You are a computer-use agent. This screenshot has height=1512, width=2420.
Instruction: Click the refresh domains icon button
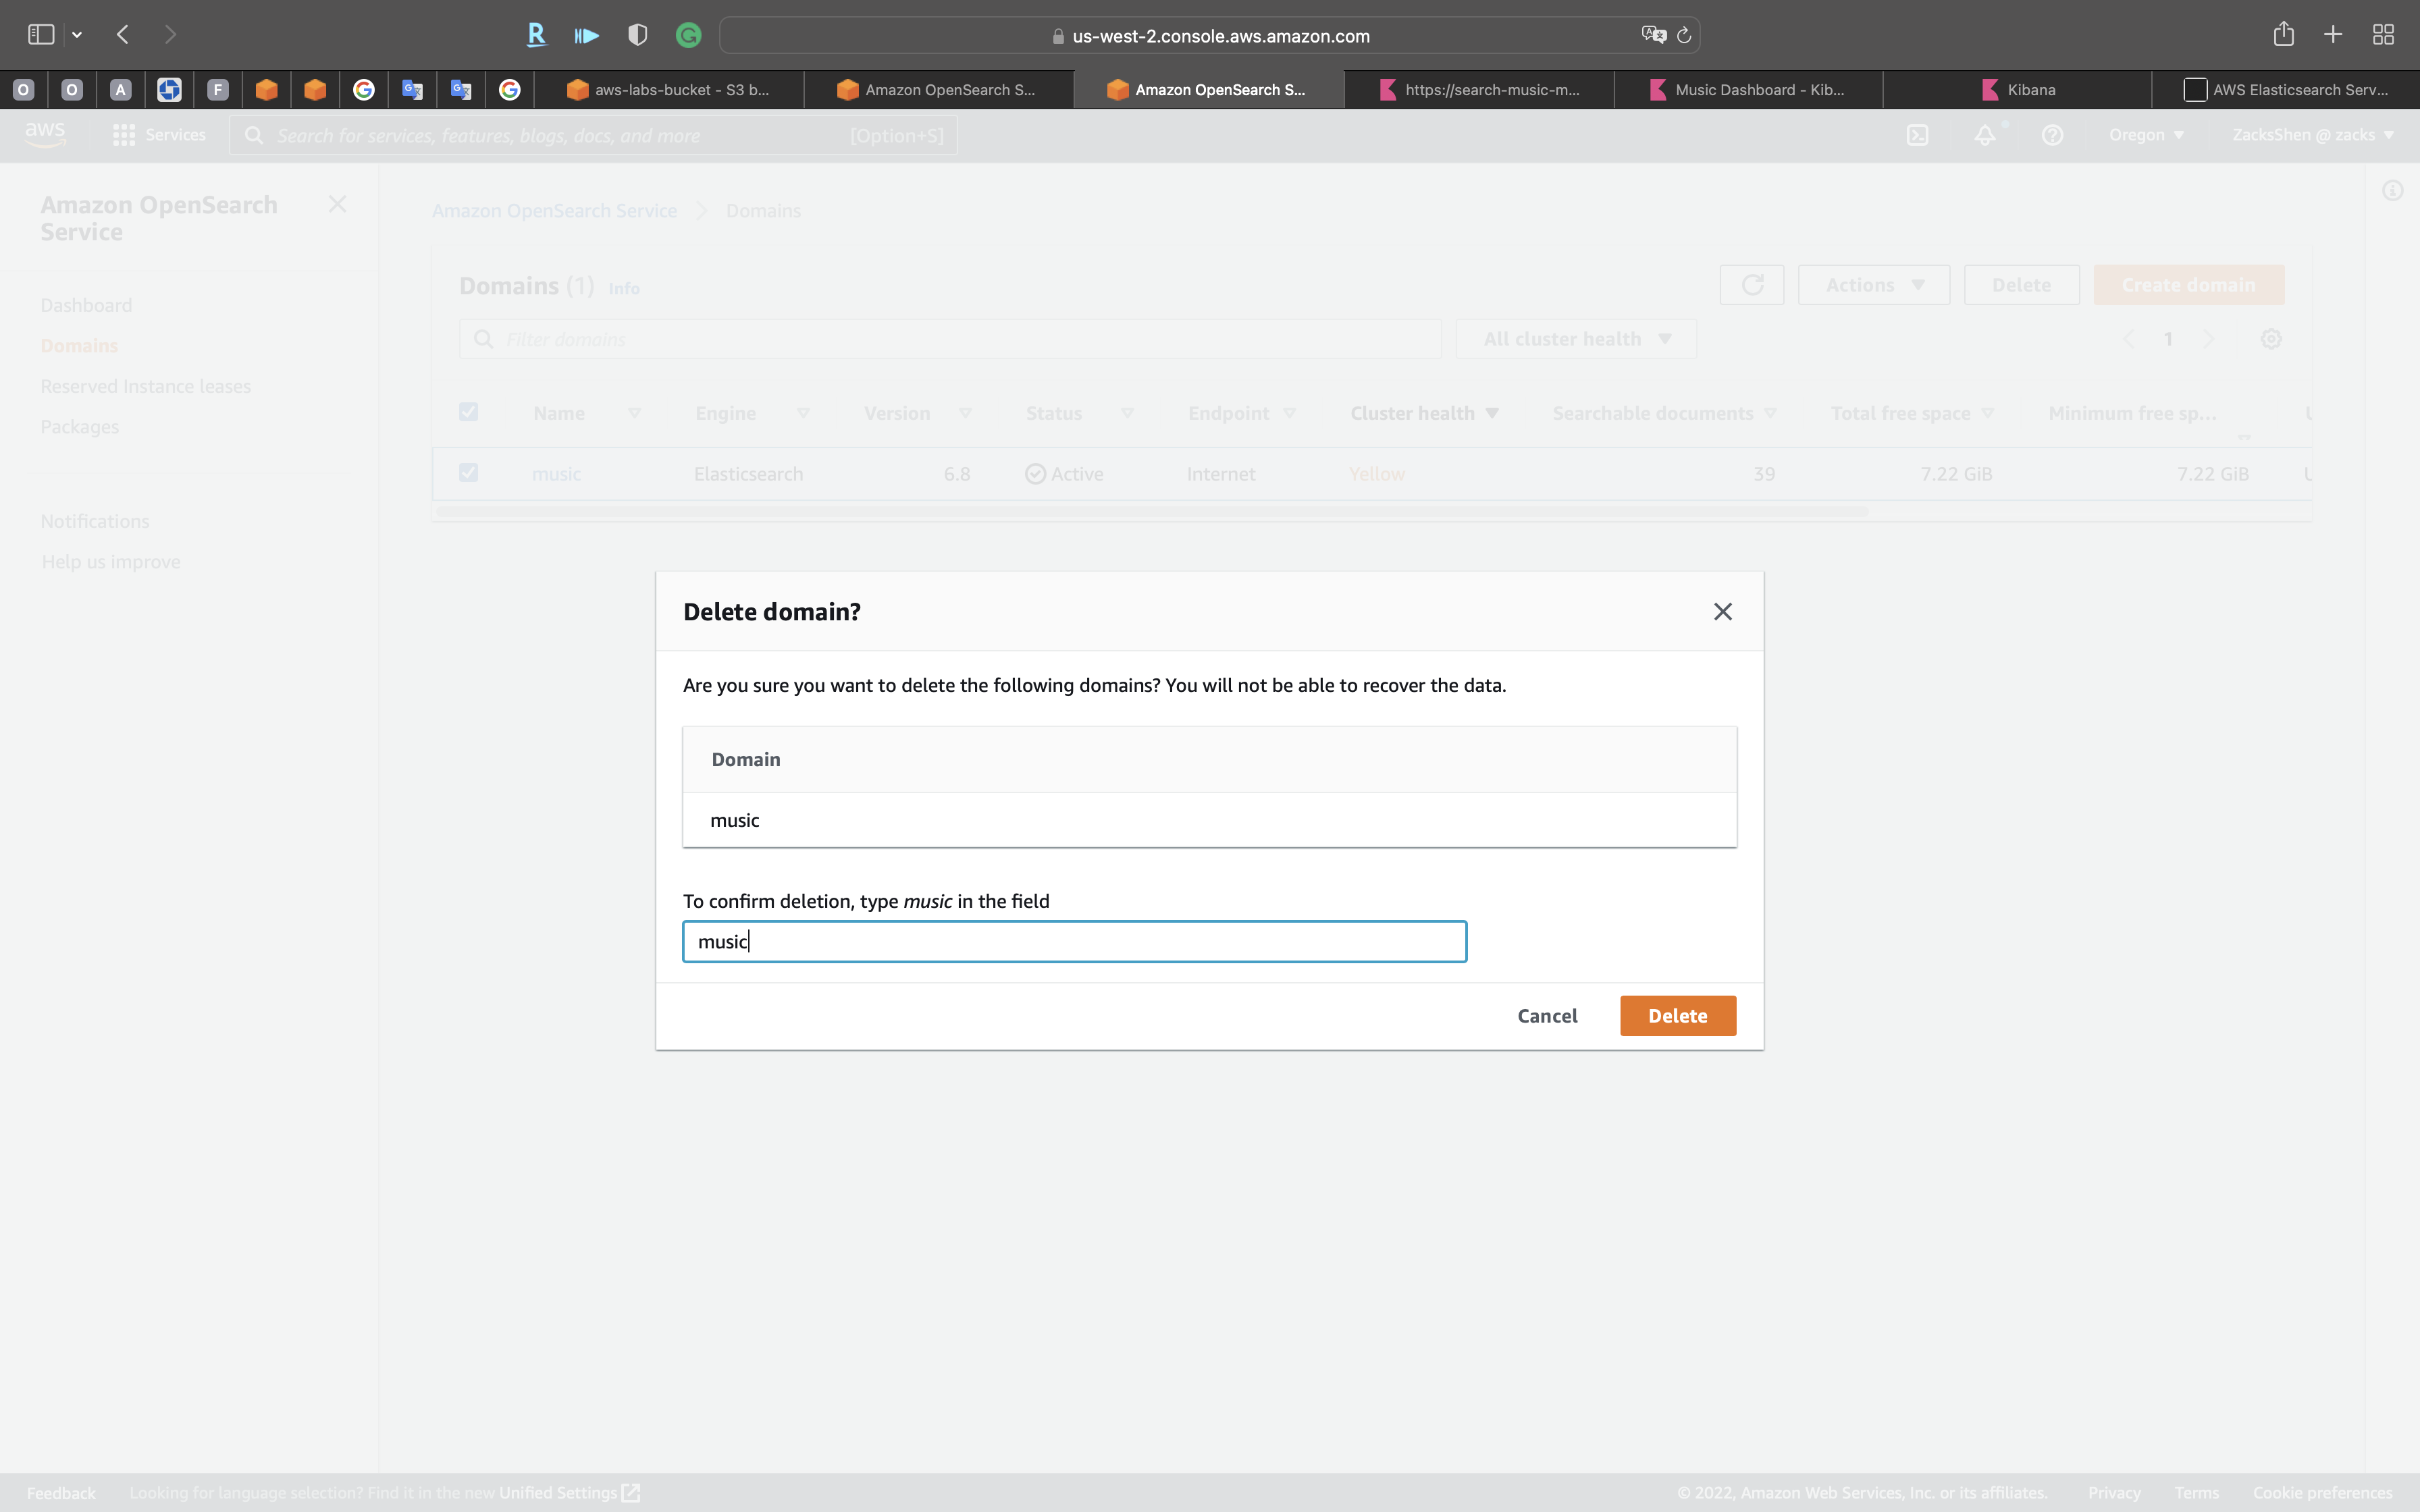pyautogui.click(x=1751, y=285)
